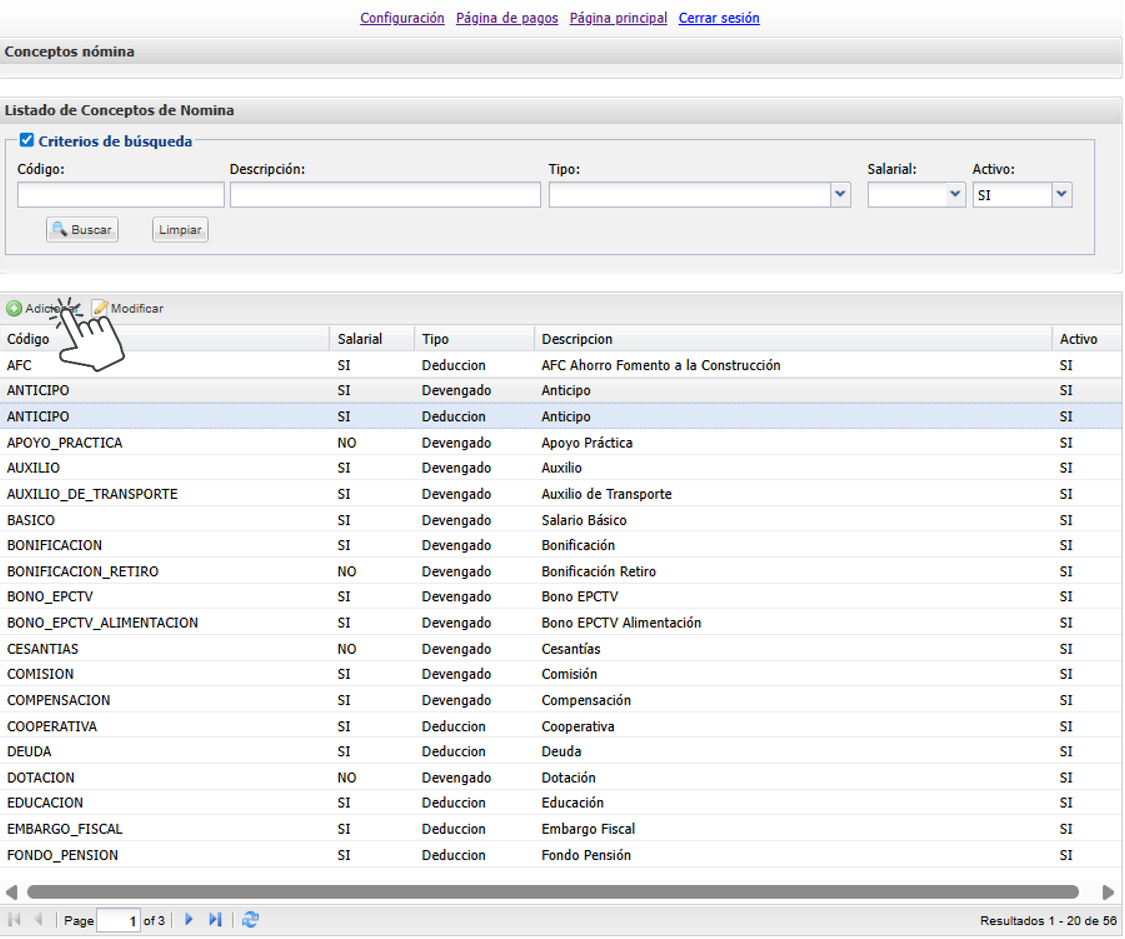The height and width of the screenshot is (939, 1125).
Task: Open the Tipo dropdown
Action: click(840, 196)
